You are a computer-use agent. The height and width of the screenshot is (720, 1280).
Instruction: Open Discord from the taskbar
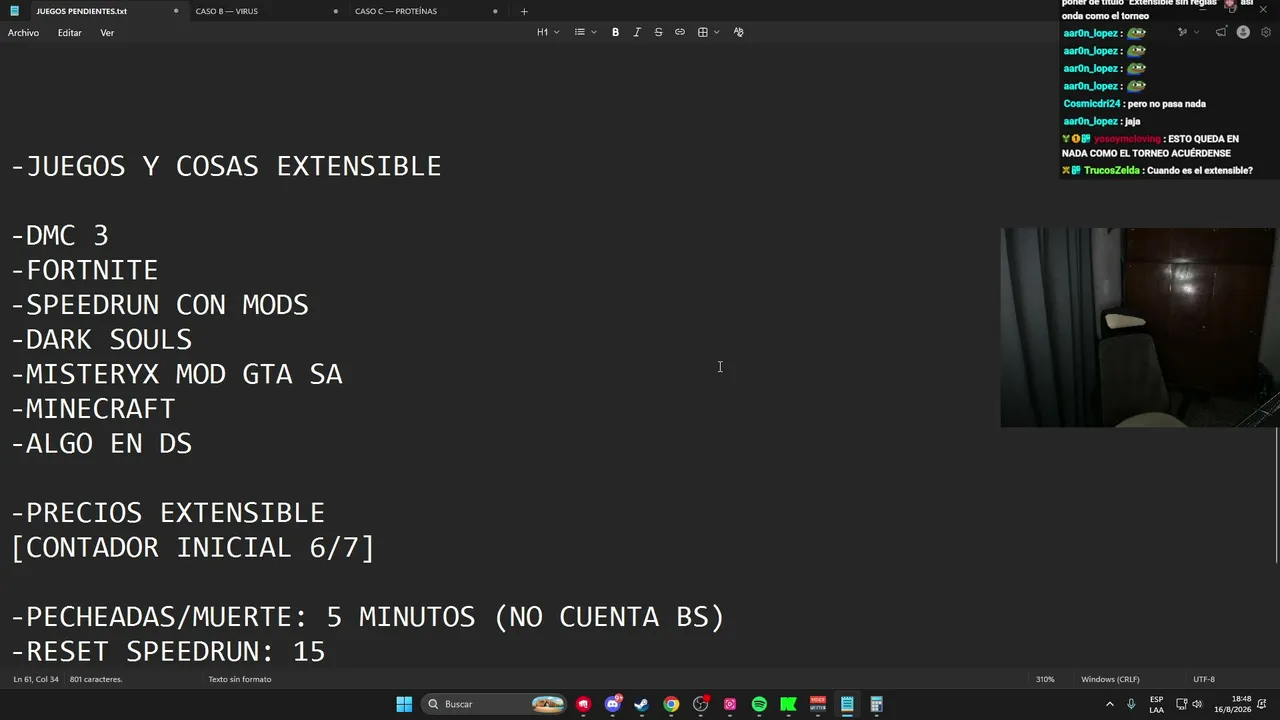pyautogui.click(x=613, y=704)
